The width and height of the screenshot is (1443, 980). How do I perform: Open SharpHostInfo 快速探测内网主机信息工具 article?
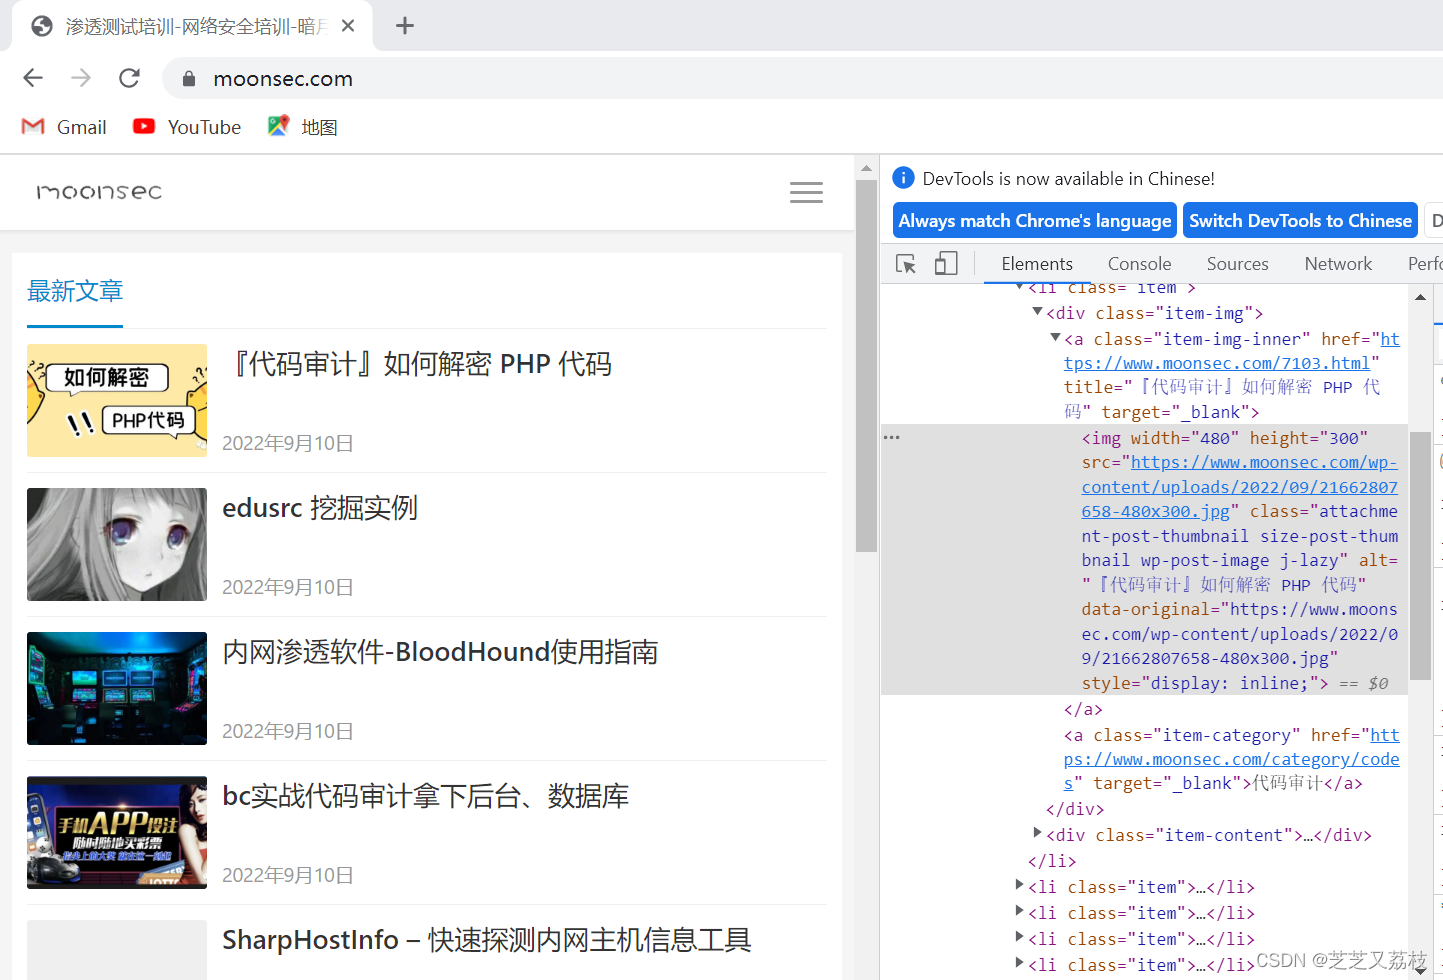[487, 940]
